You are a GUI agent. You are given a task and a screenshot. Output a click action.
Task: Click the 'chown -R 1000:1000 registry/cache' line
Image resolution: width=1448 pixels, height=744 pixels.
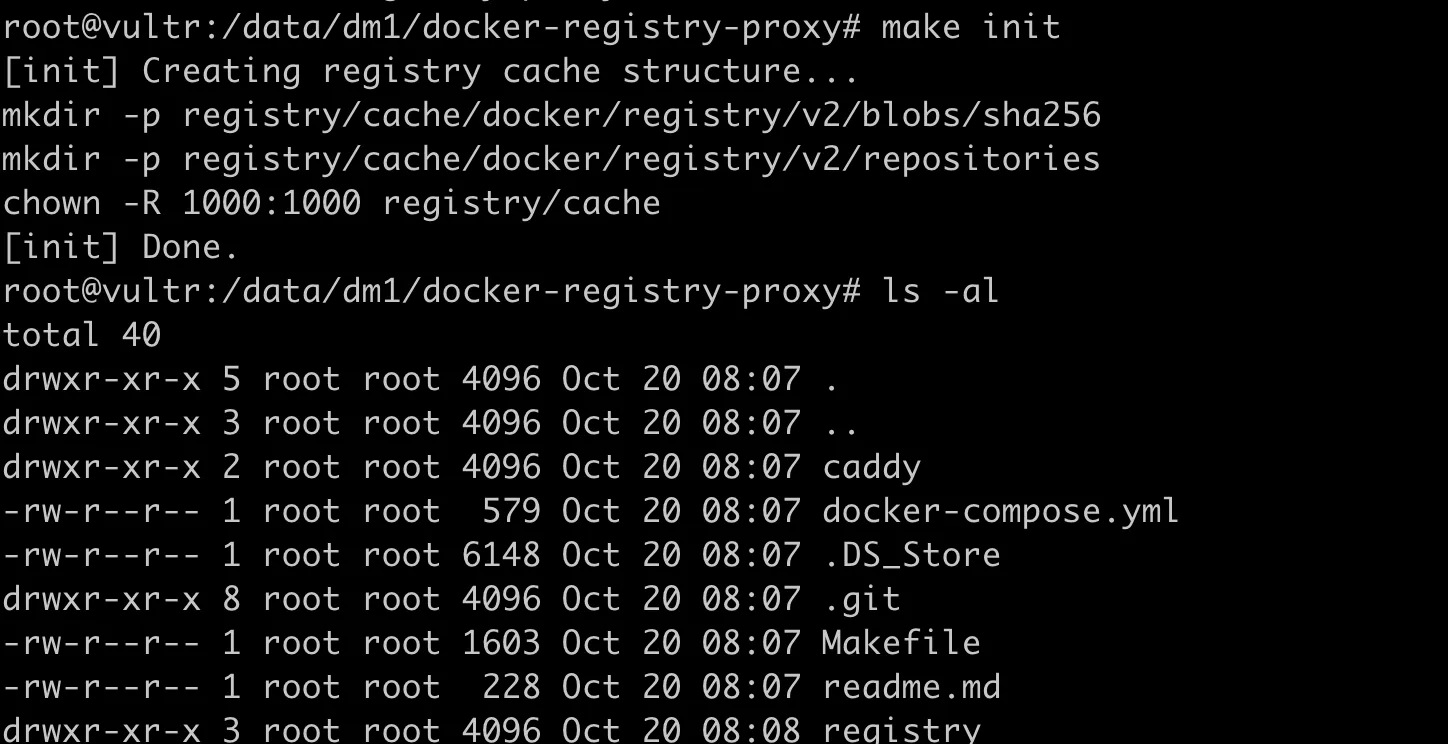331,203
